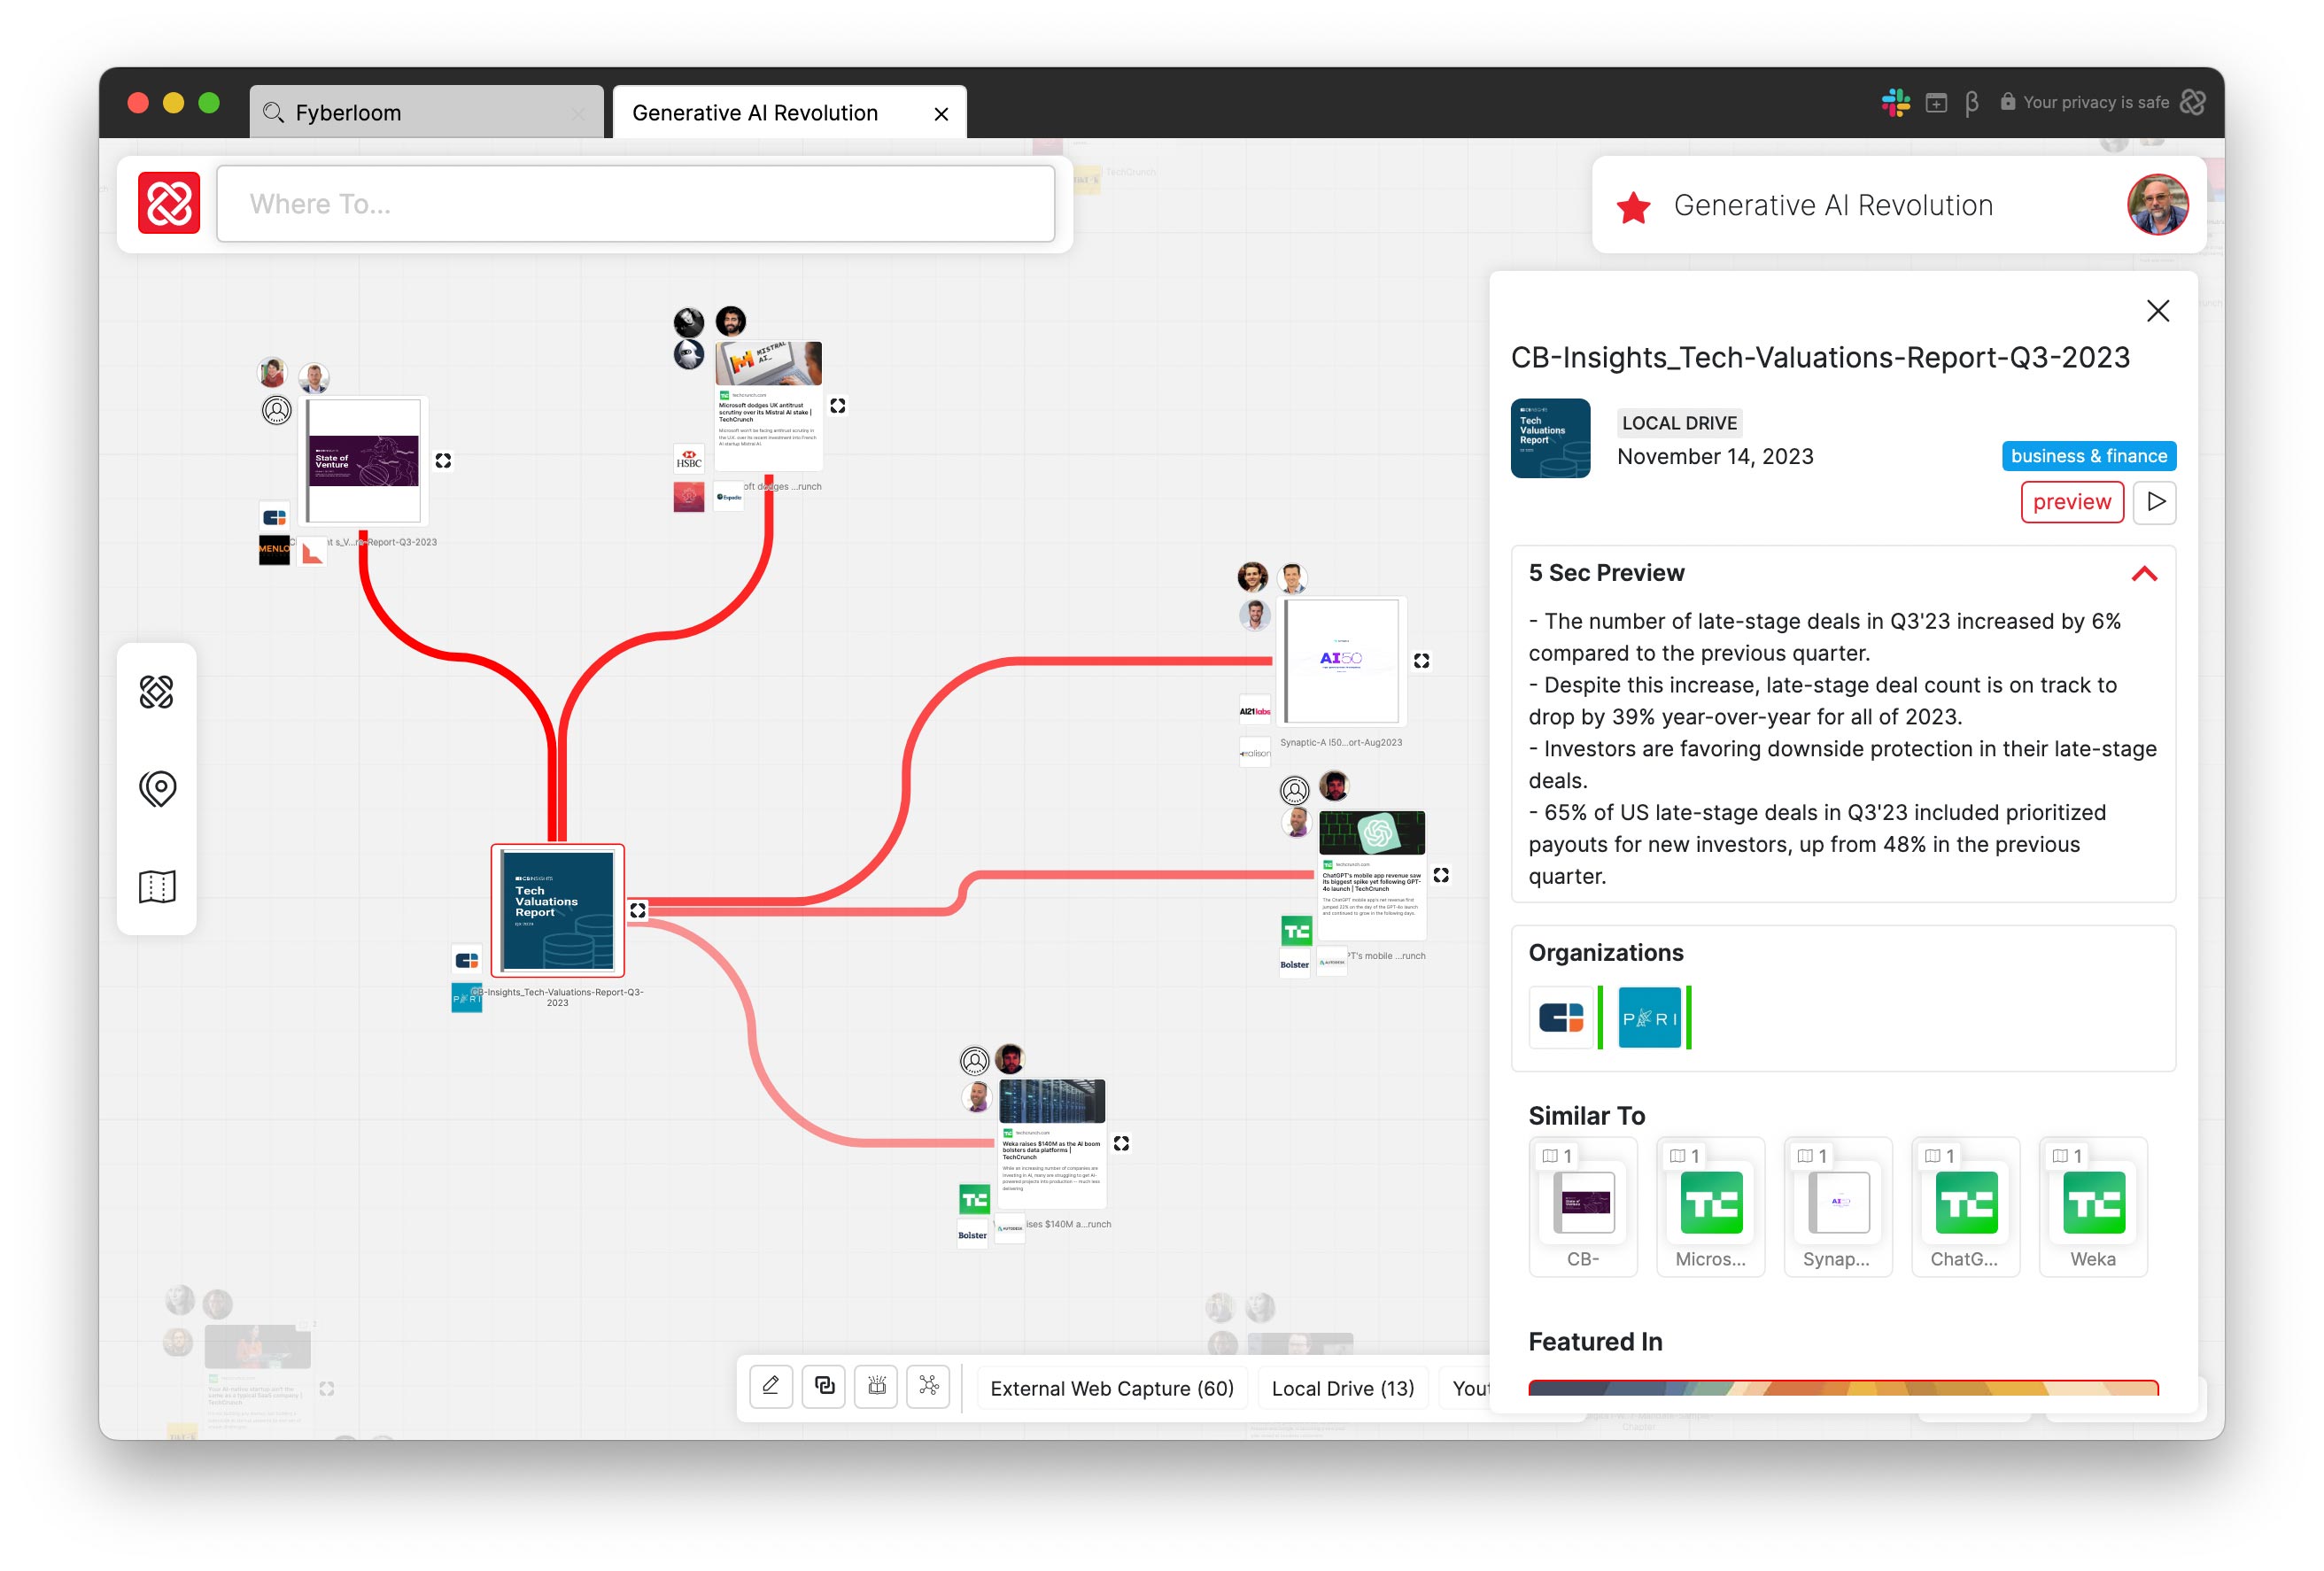Expand the CB-Insights Tech Valuations node
The height and width of the screenshot is (1571, 2324).
[638, 910]
